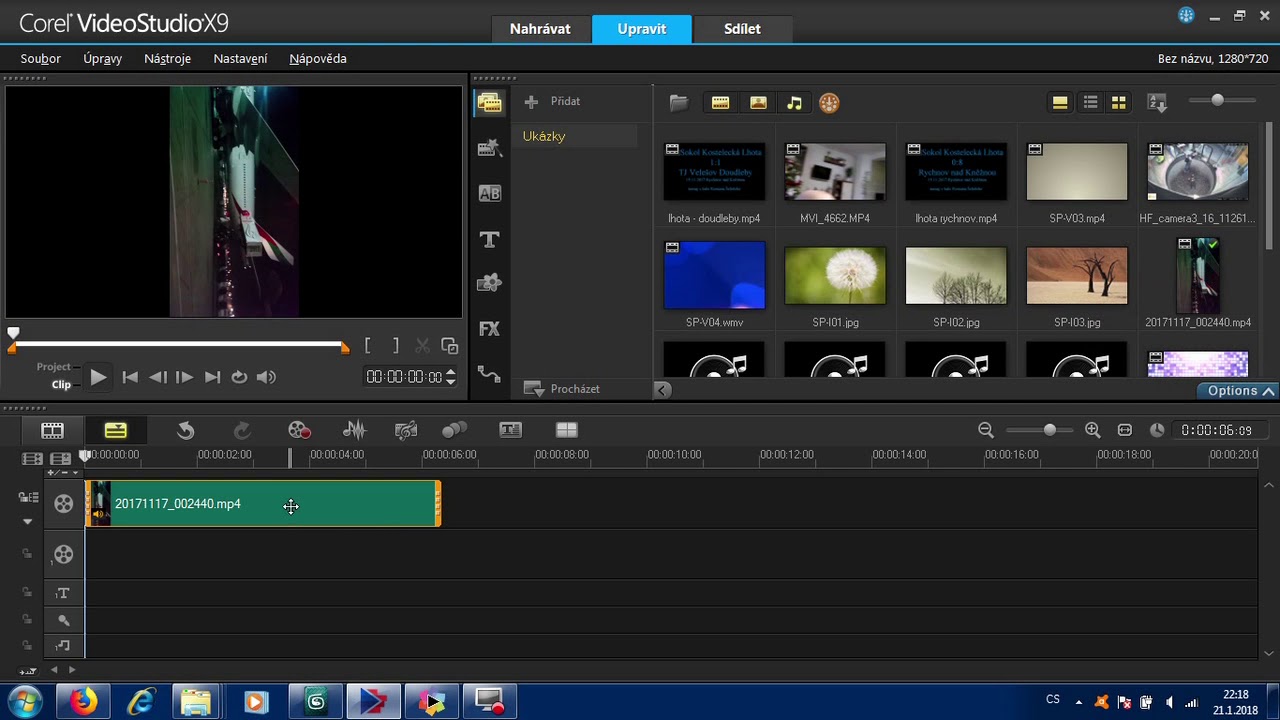Select the 20171117_002440.mp4 clip on timeline
The width and height of the screenshot is (1280, 720).
coord(263,504)
